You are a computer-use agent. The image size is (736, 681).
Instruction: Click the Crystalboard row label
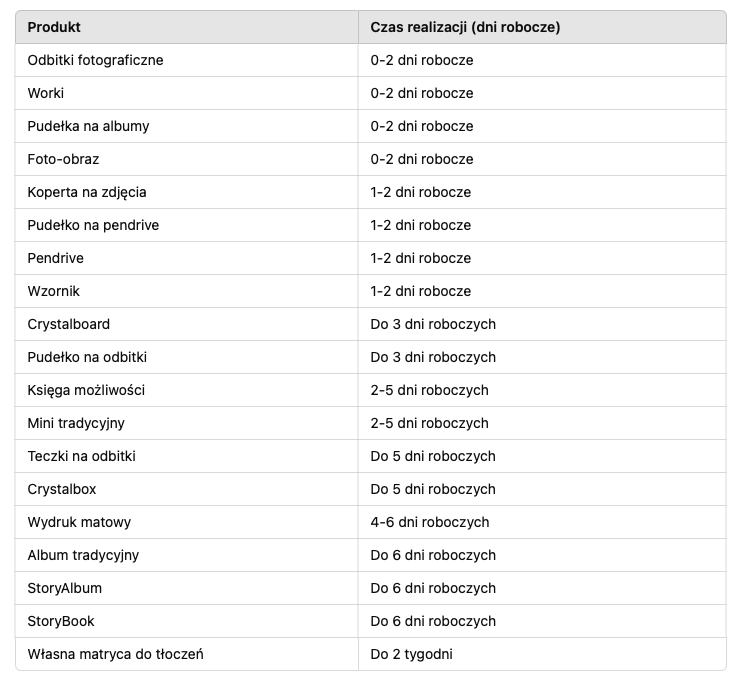(69, 324)
